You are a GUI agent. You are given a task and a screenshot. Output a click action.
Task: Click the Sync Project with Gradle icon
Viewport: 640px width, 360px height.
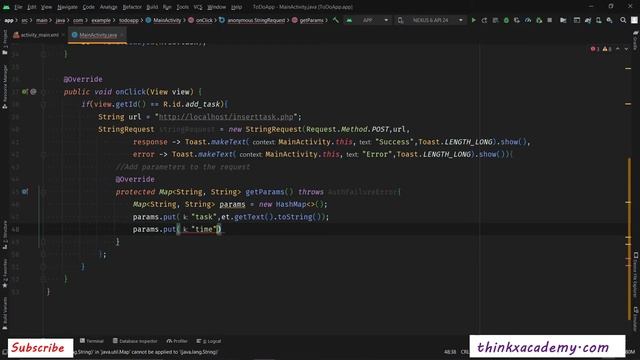pyautogui.click(x=588, y=20)
